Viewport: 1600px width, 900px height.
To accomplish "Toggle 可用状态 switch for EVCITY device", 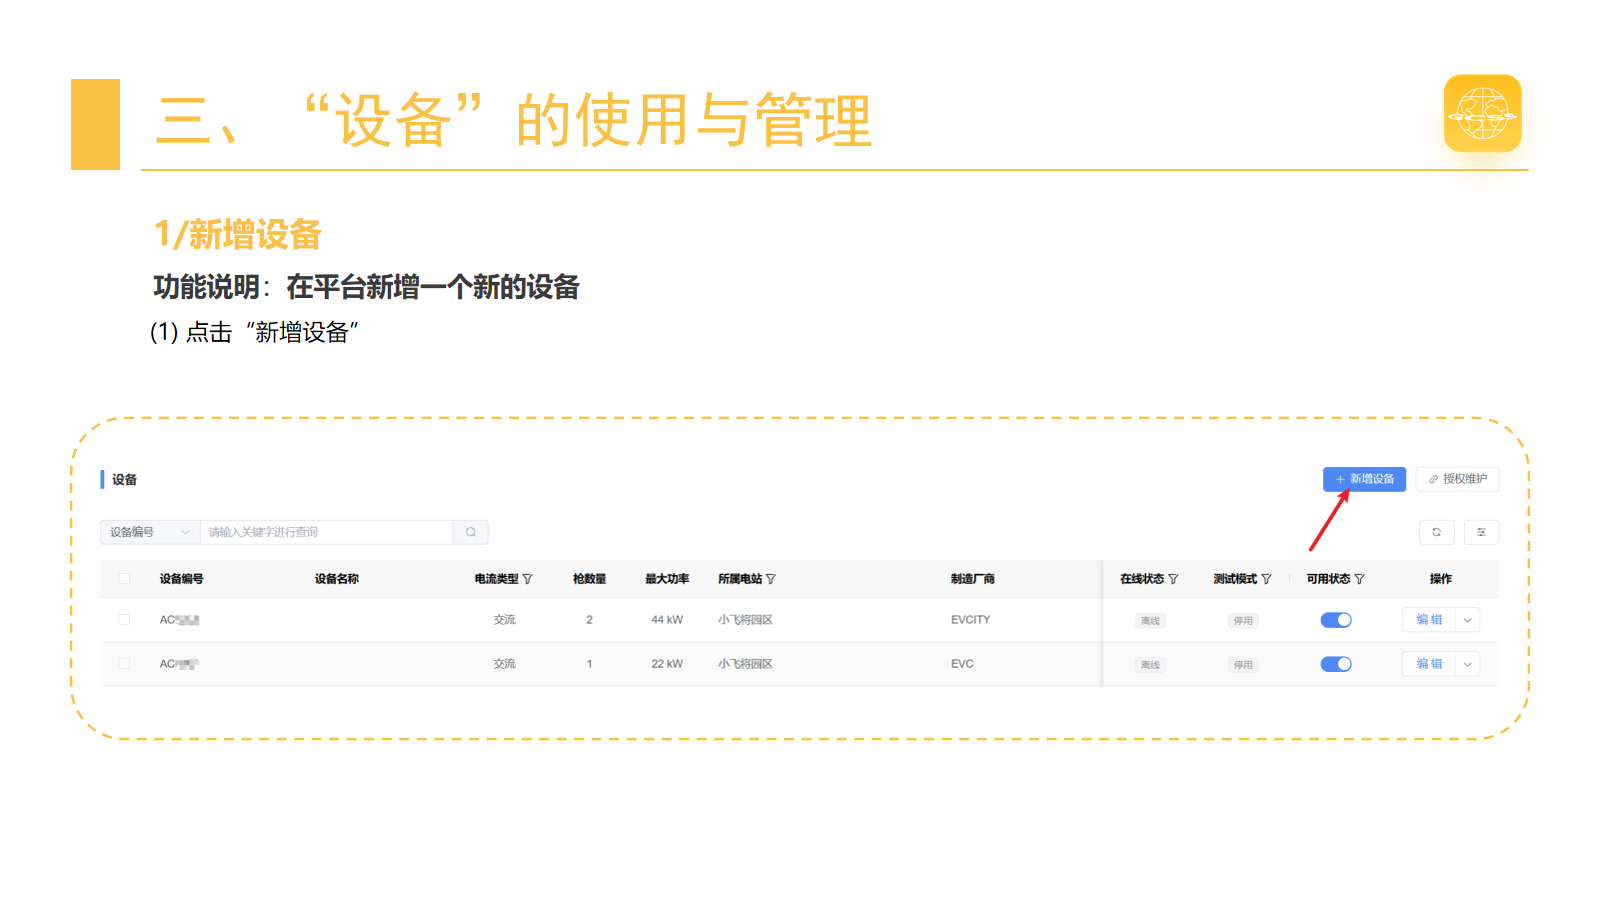I will pos(1336,620).
